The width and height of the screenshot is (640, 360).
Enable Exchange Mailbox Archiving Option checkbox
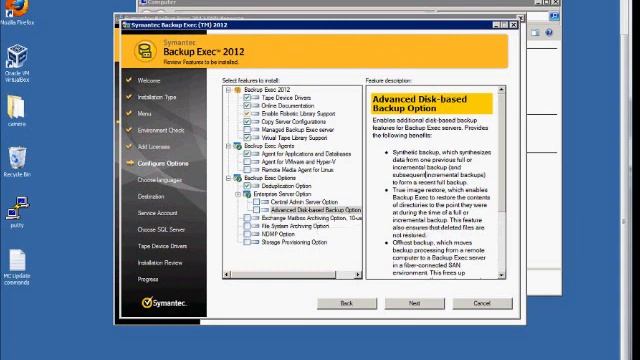click(247, 218)
